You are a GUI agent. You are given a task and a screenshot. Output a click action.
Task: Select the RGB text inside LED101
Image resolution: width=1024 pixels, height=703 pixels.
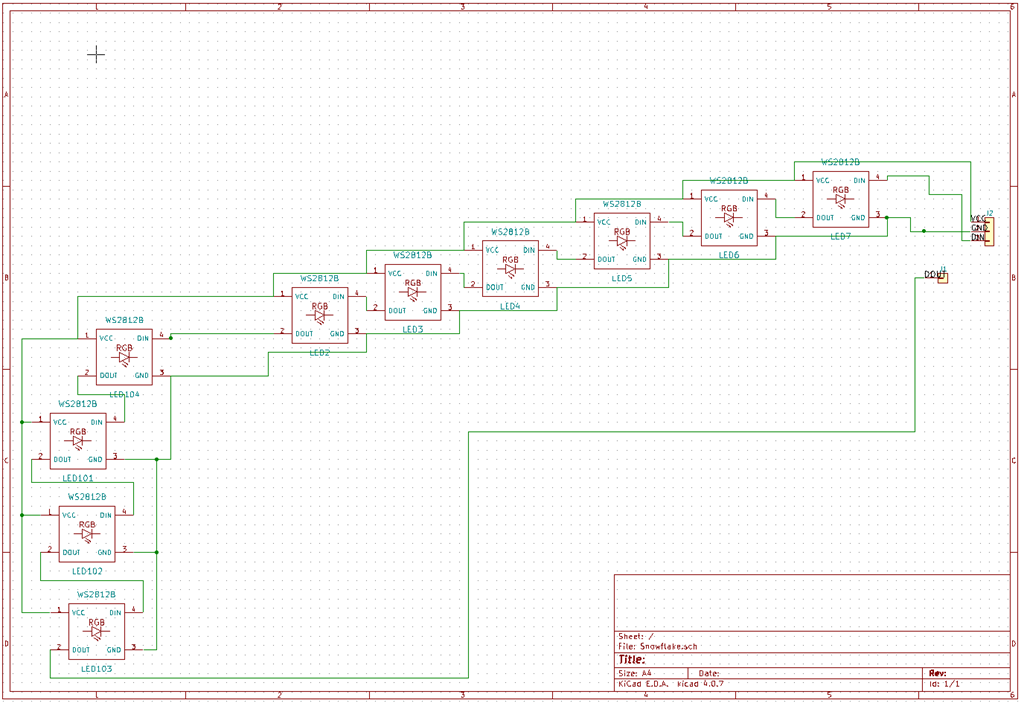[78, 432]
